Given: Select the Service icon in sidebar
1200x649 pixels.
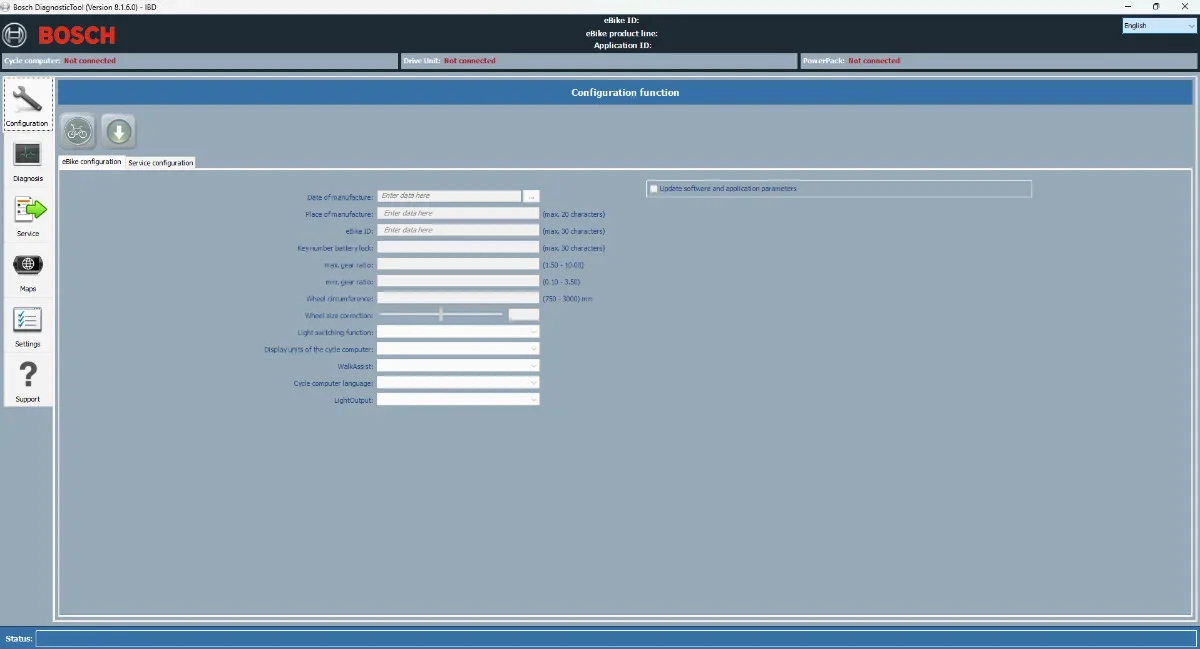Looking at the screenshot, I should (x=27, y=214).
